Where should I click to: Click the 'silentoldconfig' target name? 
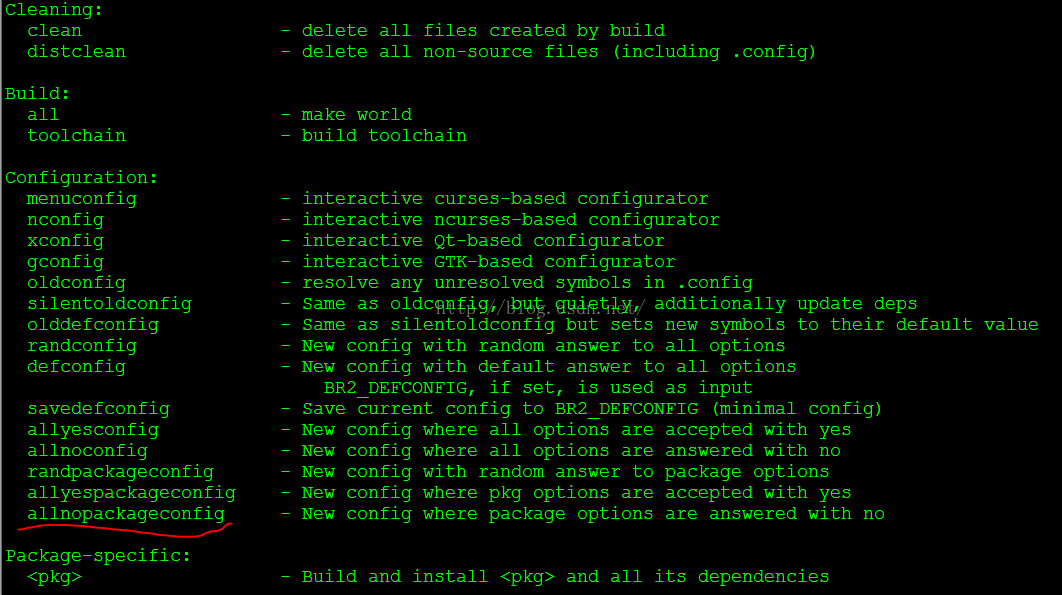click(x=110, y=304)
